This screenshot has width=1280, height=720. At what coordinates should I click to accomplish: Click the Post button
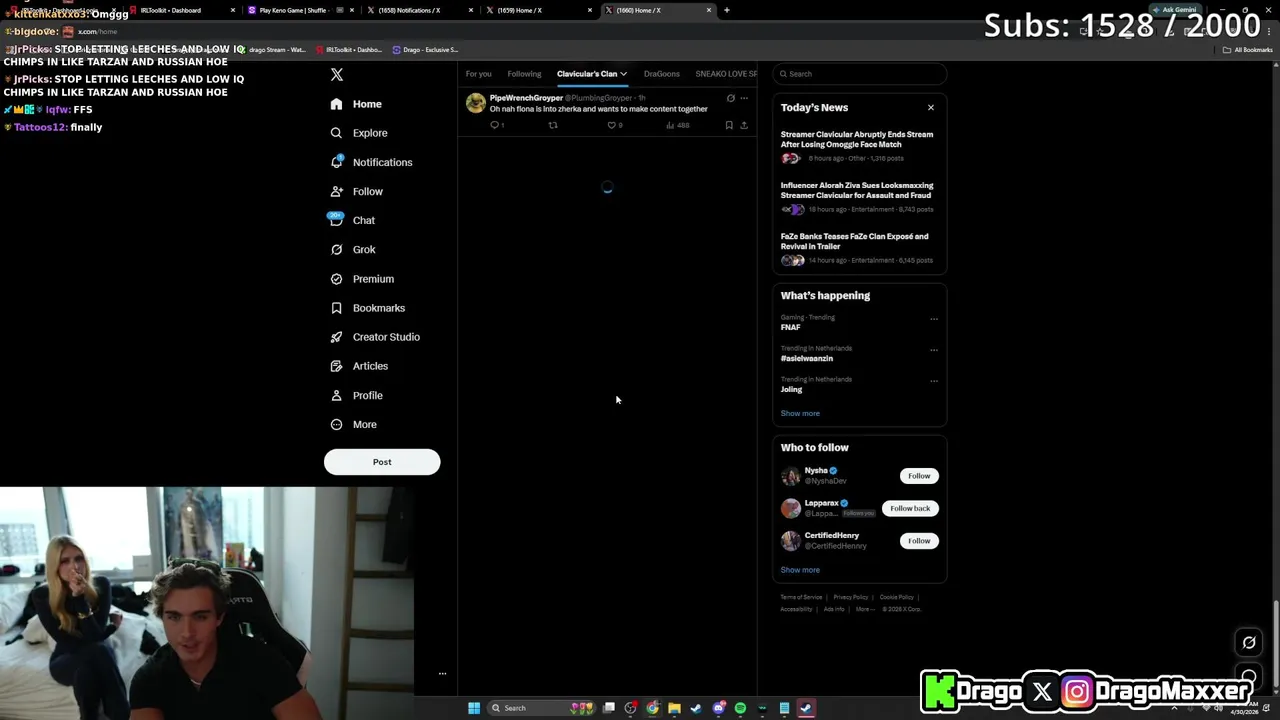(382, 462)
